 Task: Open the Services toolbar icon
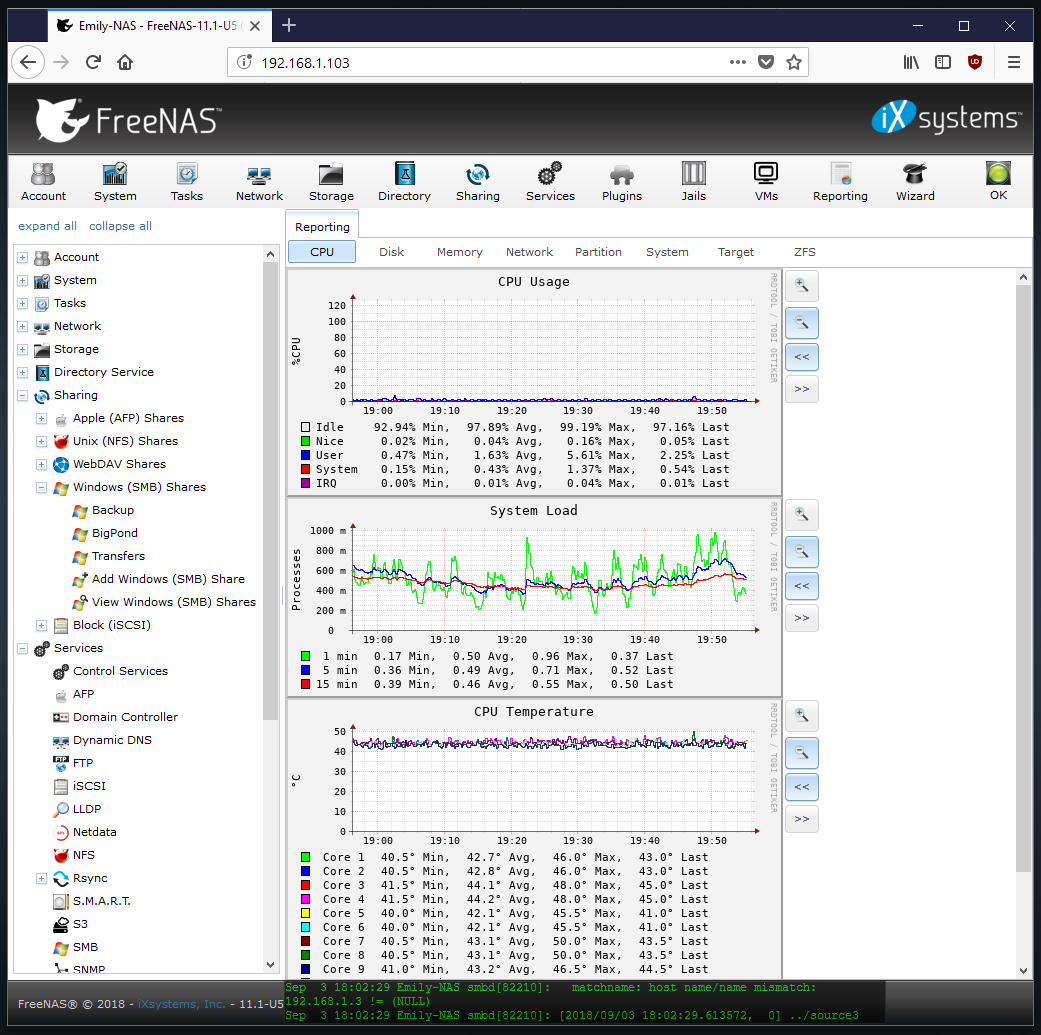(550, 182)
